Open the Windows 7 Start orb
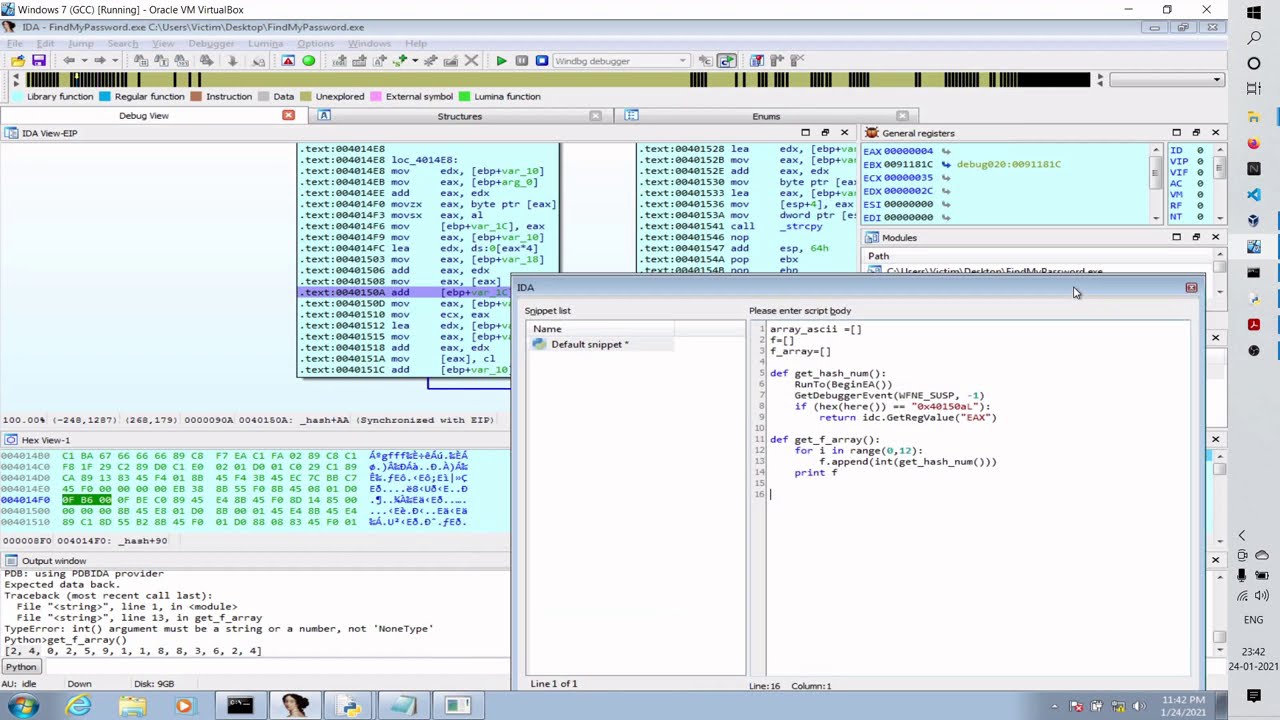Viewport: 1280px width, 720px height. click(x=22, y=706)
